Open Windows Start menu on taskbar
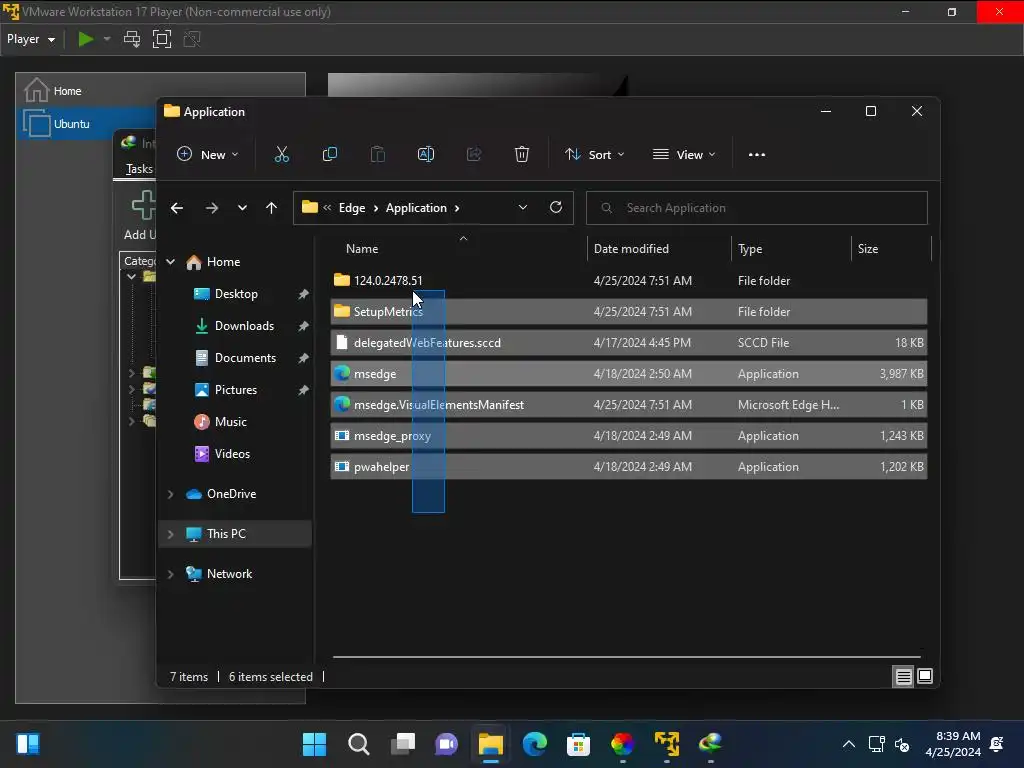This screenshot has height=768, width=1024. [x=314, y=744]
